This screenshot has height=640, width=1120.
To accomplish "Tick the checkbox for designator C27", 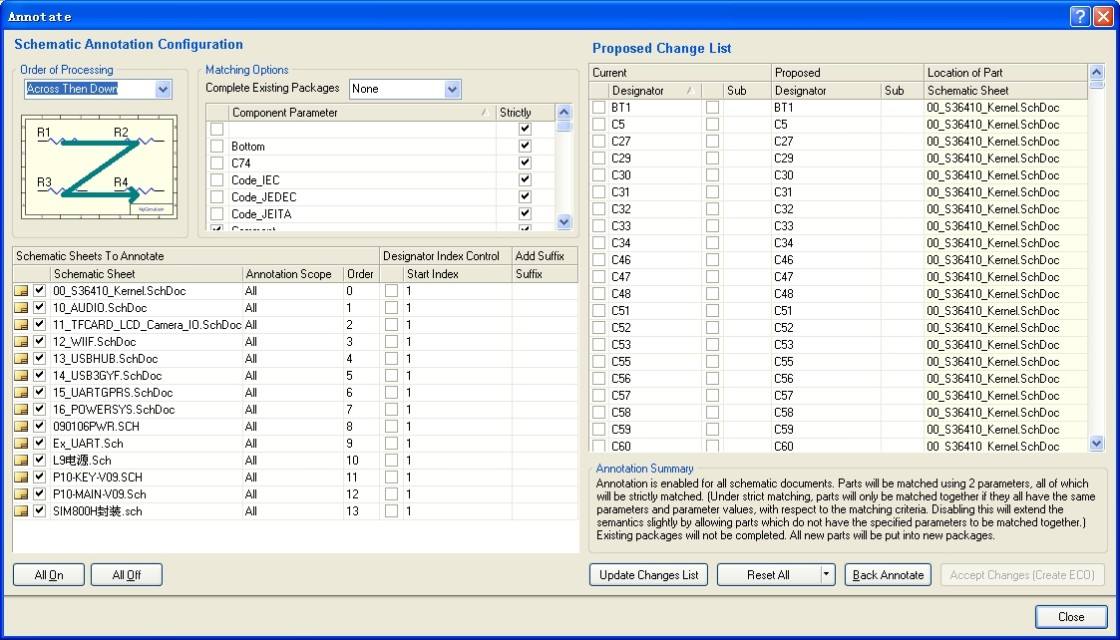I will tap(599, 141).
